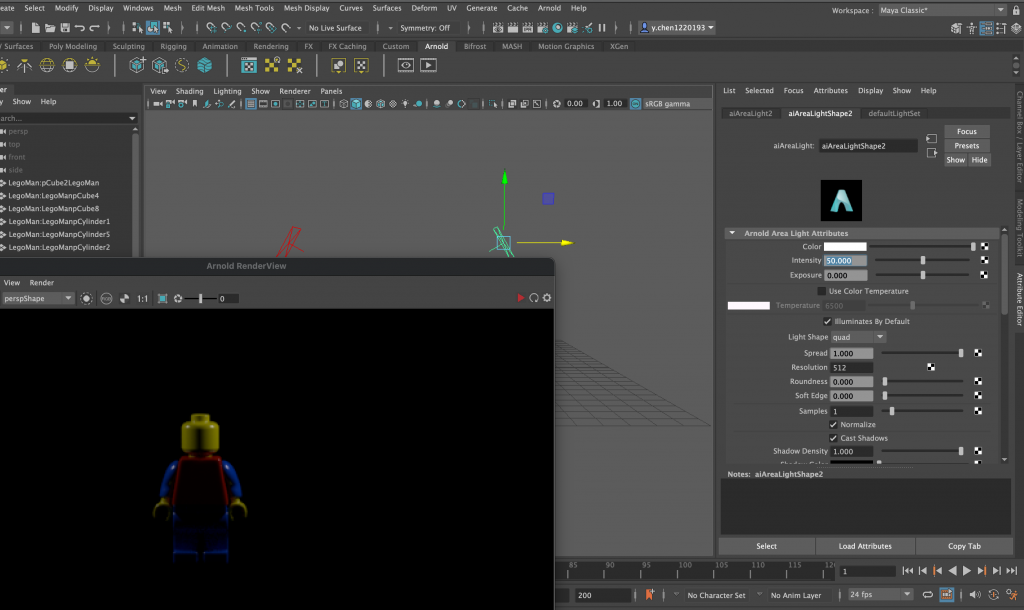Click the Presets button
This screenshot has width=1024, height=610.
point(967,146)
